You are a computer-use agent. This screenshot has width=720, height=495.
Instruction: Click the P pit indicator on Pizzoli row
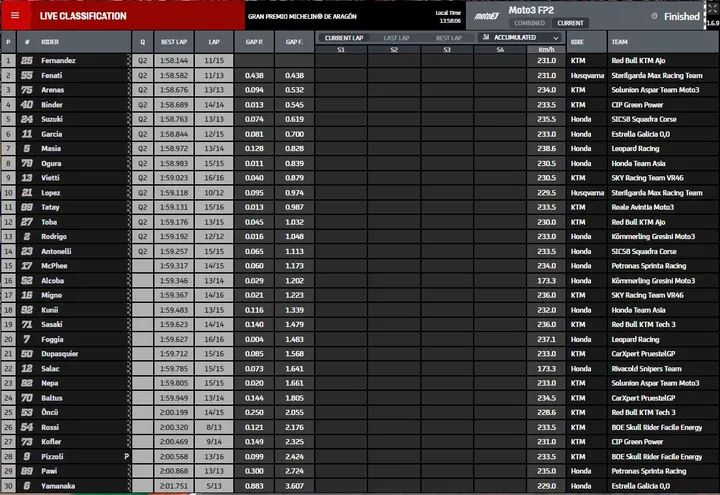[x=126, y=456]
